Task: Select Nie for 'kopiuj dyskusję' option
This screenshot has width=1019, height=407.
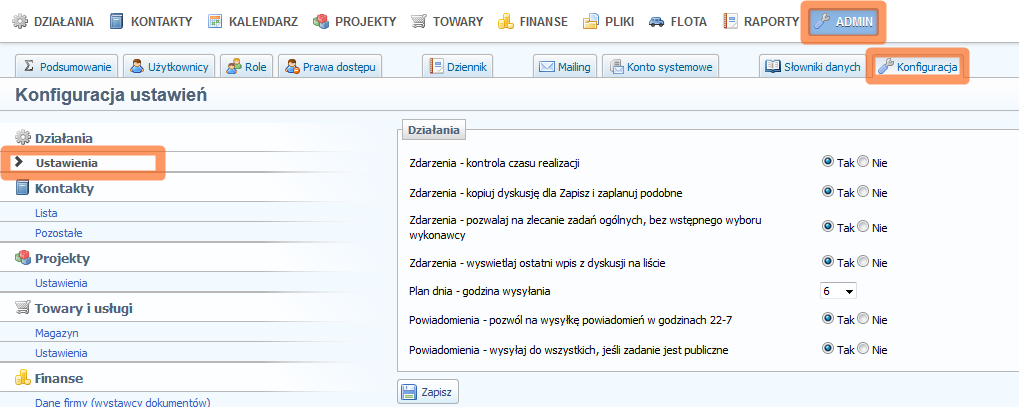Action: (x=864, y=192)
